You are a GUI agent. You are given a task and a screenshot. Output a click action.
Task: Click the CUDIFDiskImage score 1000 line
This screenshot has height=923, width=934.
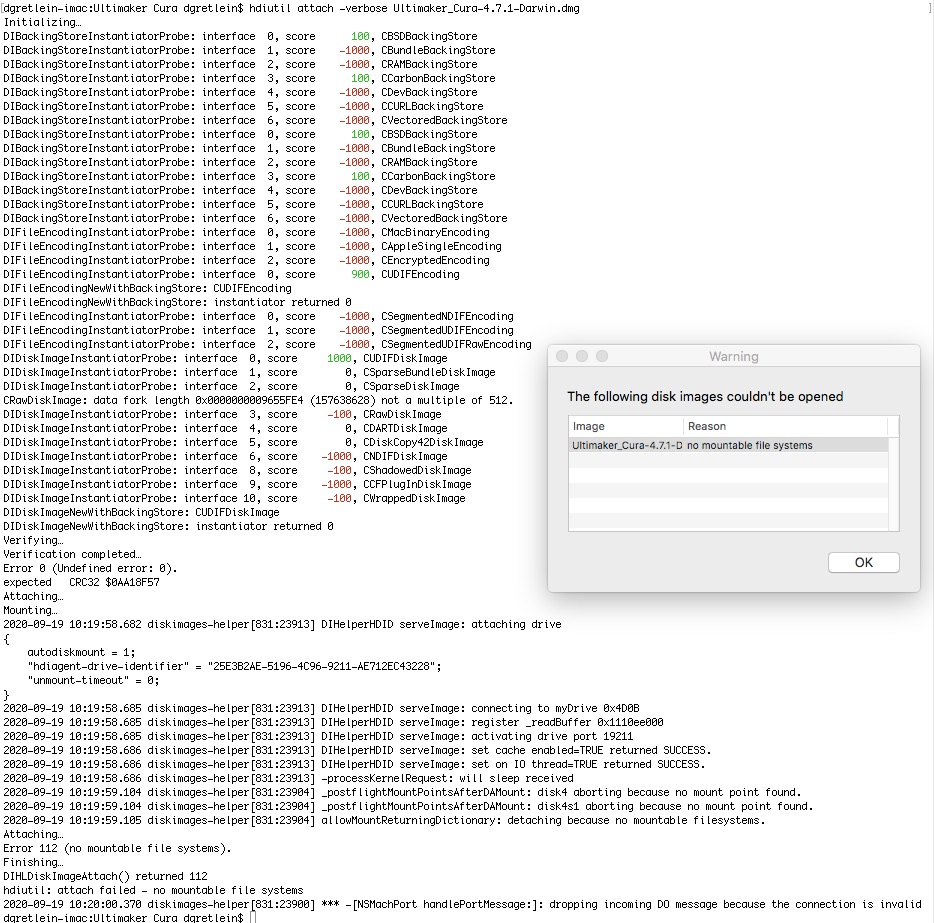click(x=225, y=358)
